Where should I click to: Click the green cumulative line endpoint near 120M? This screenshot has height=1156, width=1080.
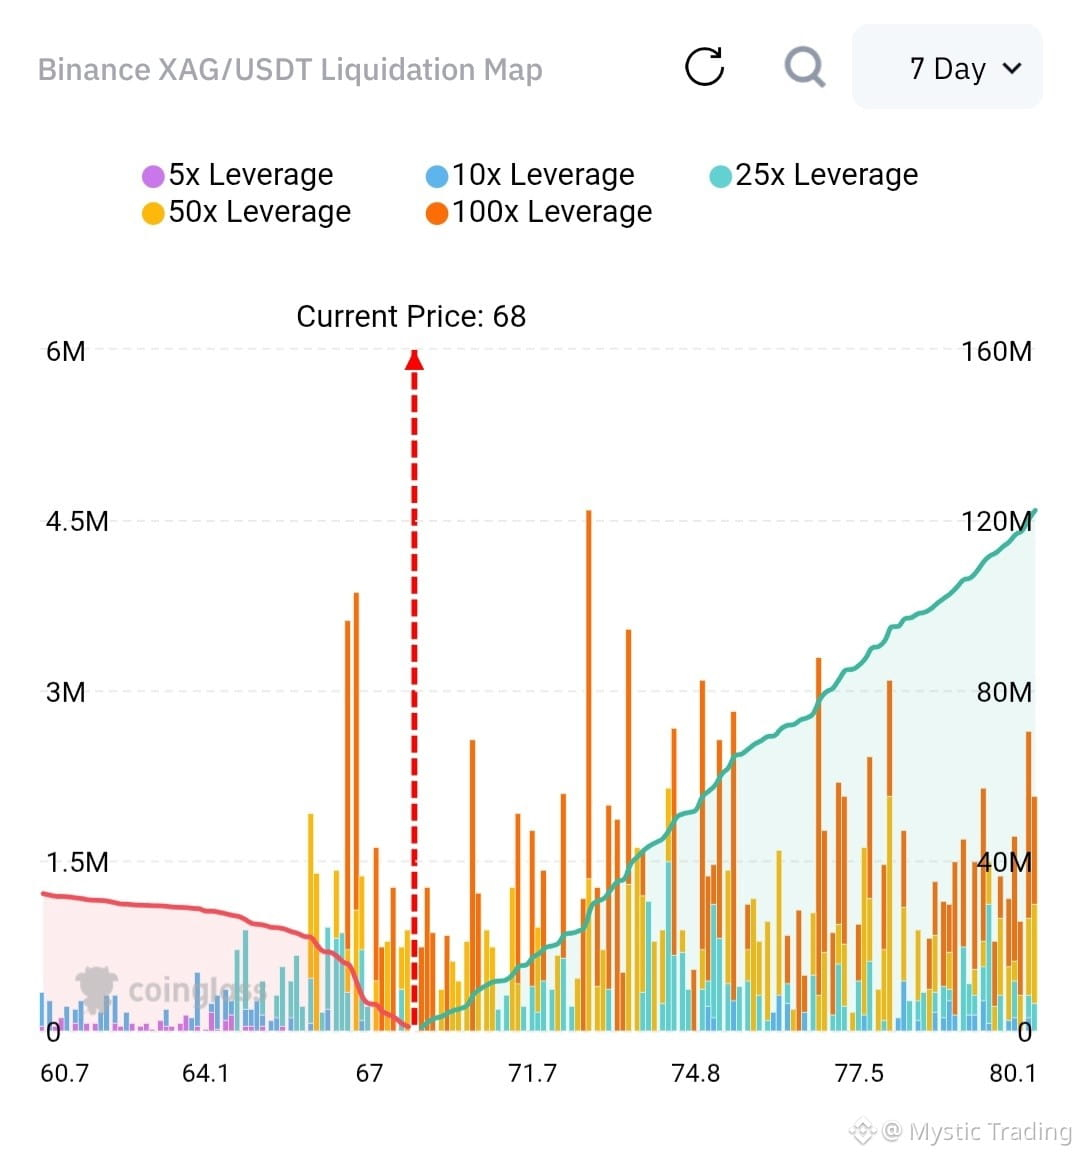(1035, 511)
